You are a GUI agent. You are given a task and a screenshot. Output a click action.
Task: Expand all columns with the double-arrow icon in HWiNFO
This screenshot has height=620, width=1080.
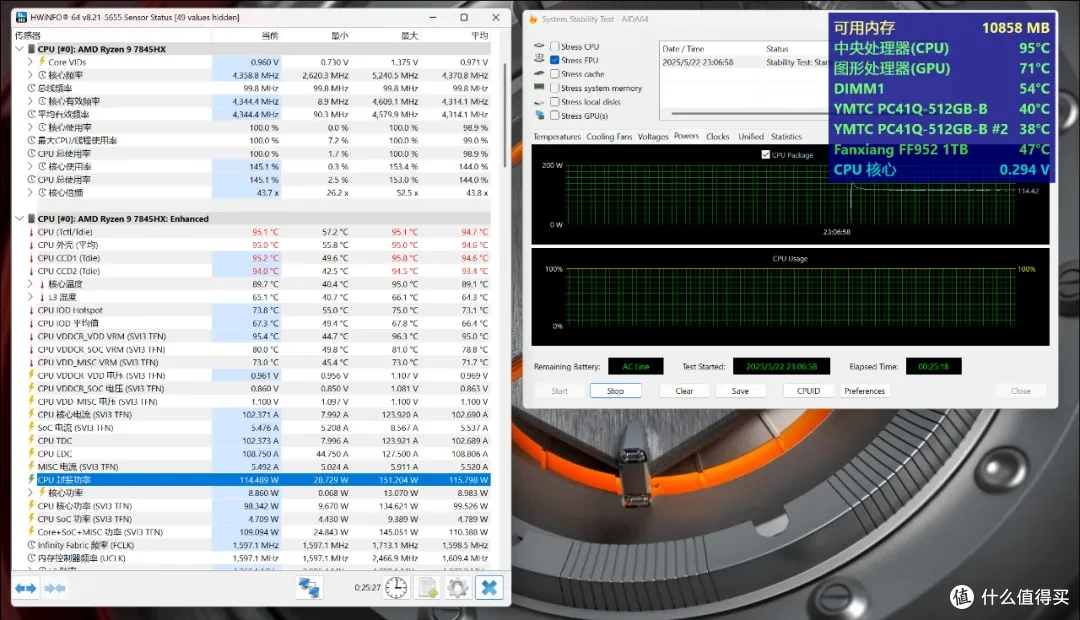tap(25, 588)
